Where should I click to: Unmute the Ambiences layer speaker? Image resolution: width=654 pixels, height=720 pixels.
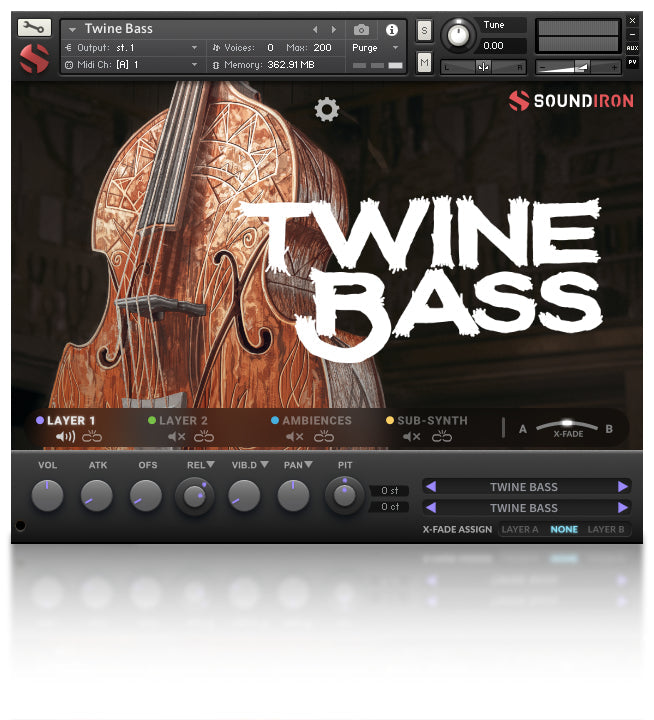[x=294, y=437]
